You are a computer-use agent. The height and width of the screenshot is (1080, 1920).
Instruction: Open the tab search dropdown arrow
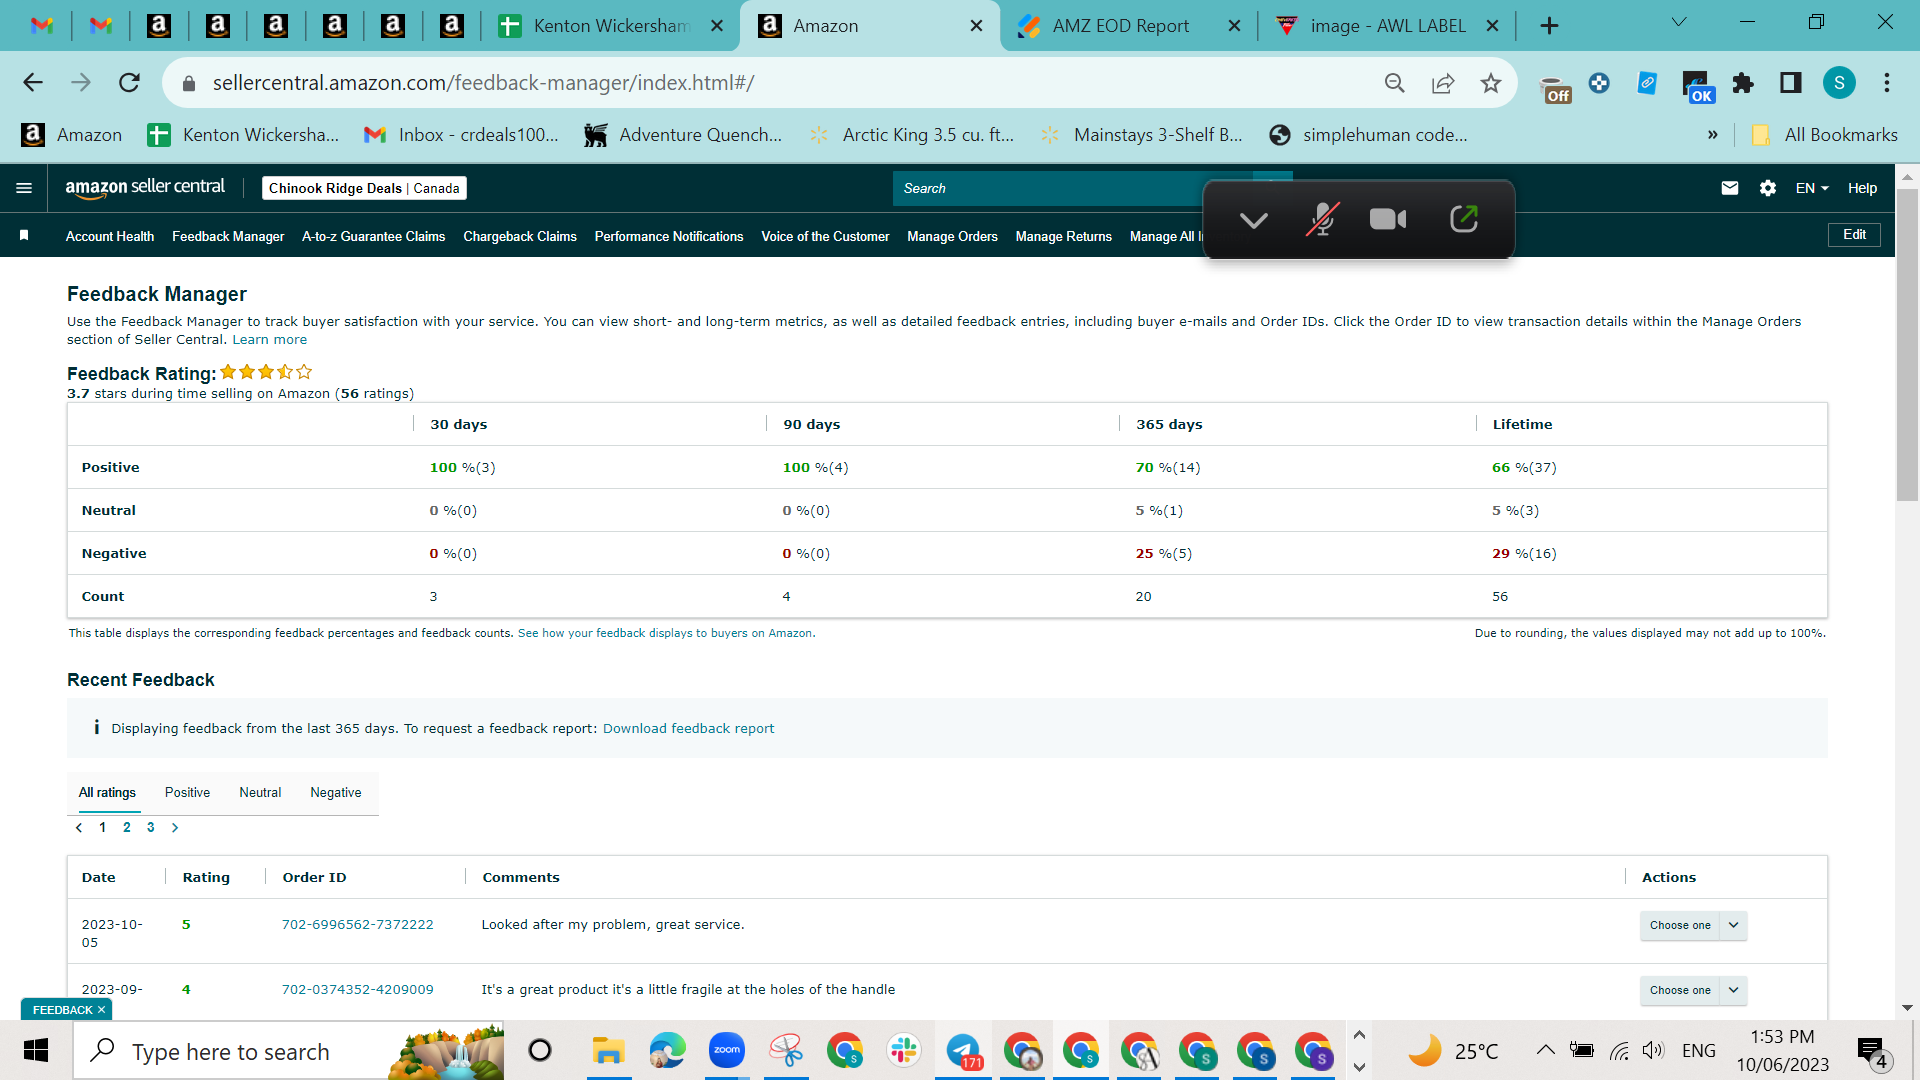click(x=1679, y=22)
